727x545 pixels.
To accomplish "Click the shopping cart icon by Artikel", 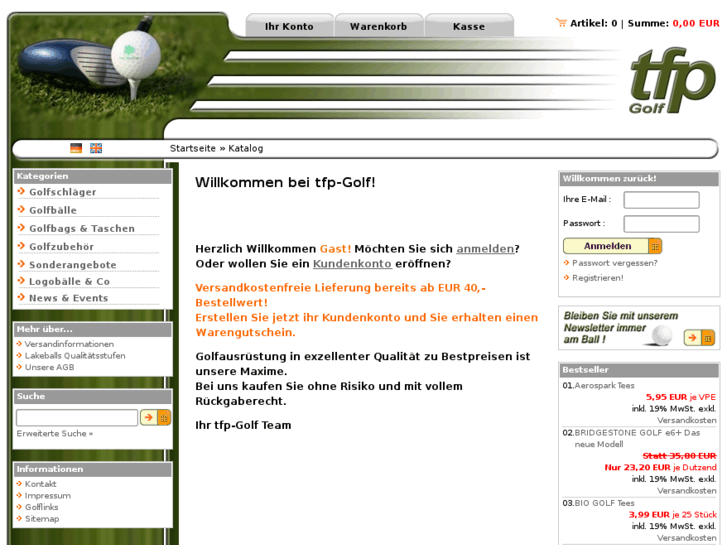I will pos(561,23).
